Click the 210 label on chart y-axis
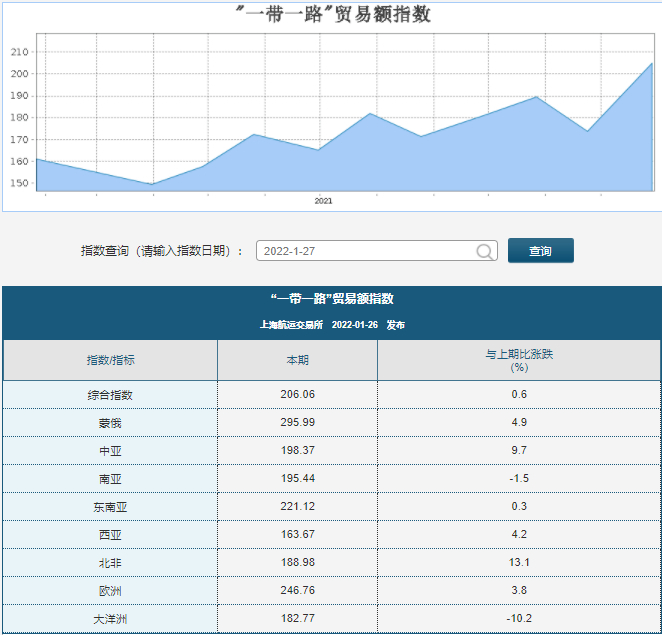Screen dimensions: 662x635 click(x=19, y=52)
